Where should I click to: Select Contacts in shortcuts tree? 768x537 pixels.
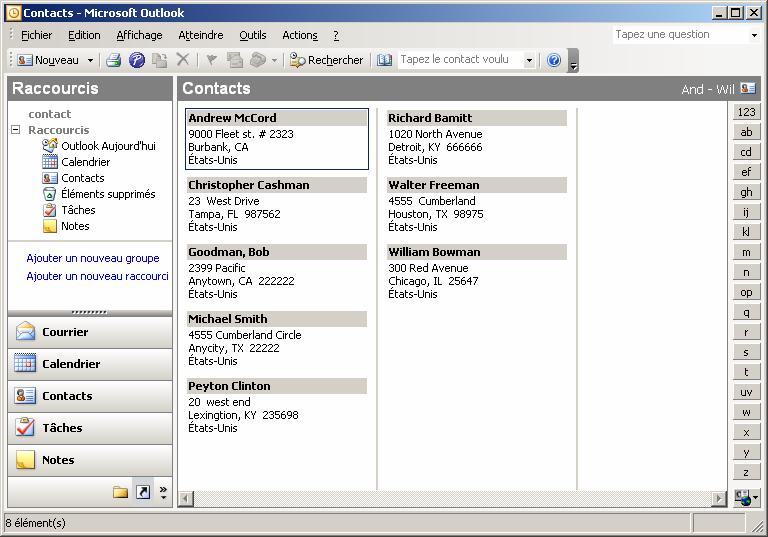73,178
